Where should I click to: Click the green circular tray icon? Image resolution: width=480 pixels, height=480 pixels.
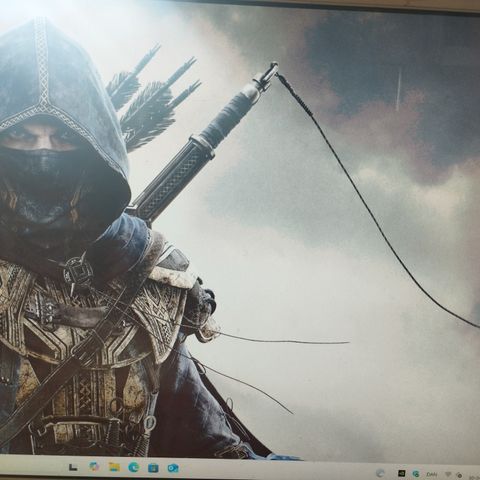click(416, 474)
